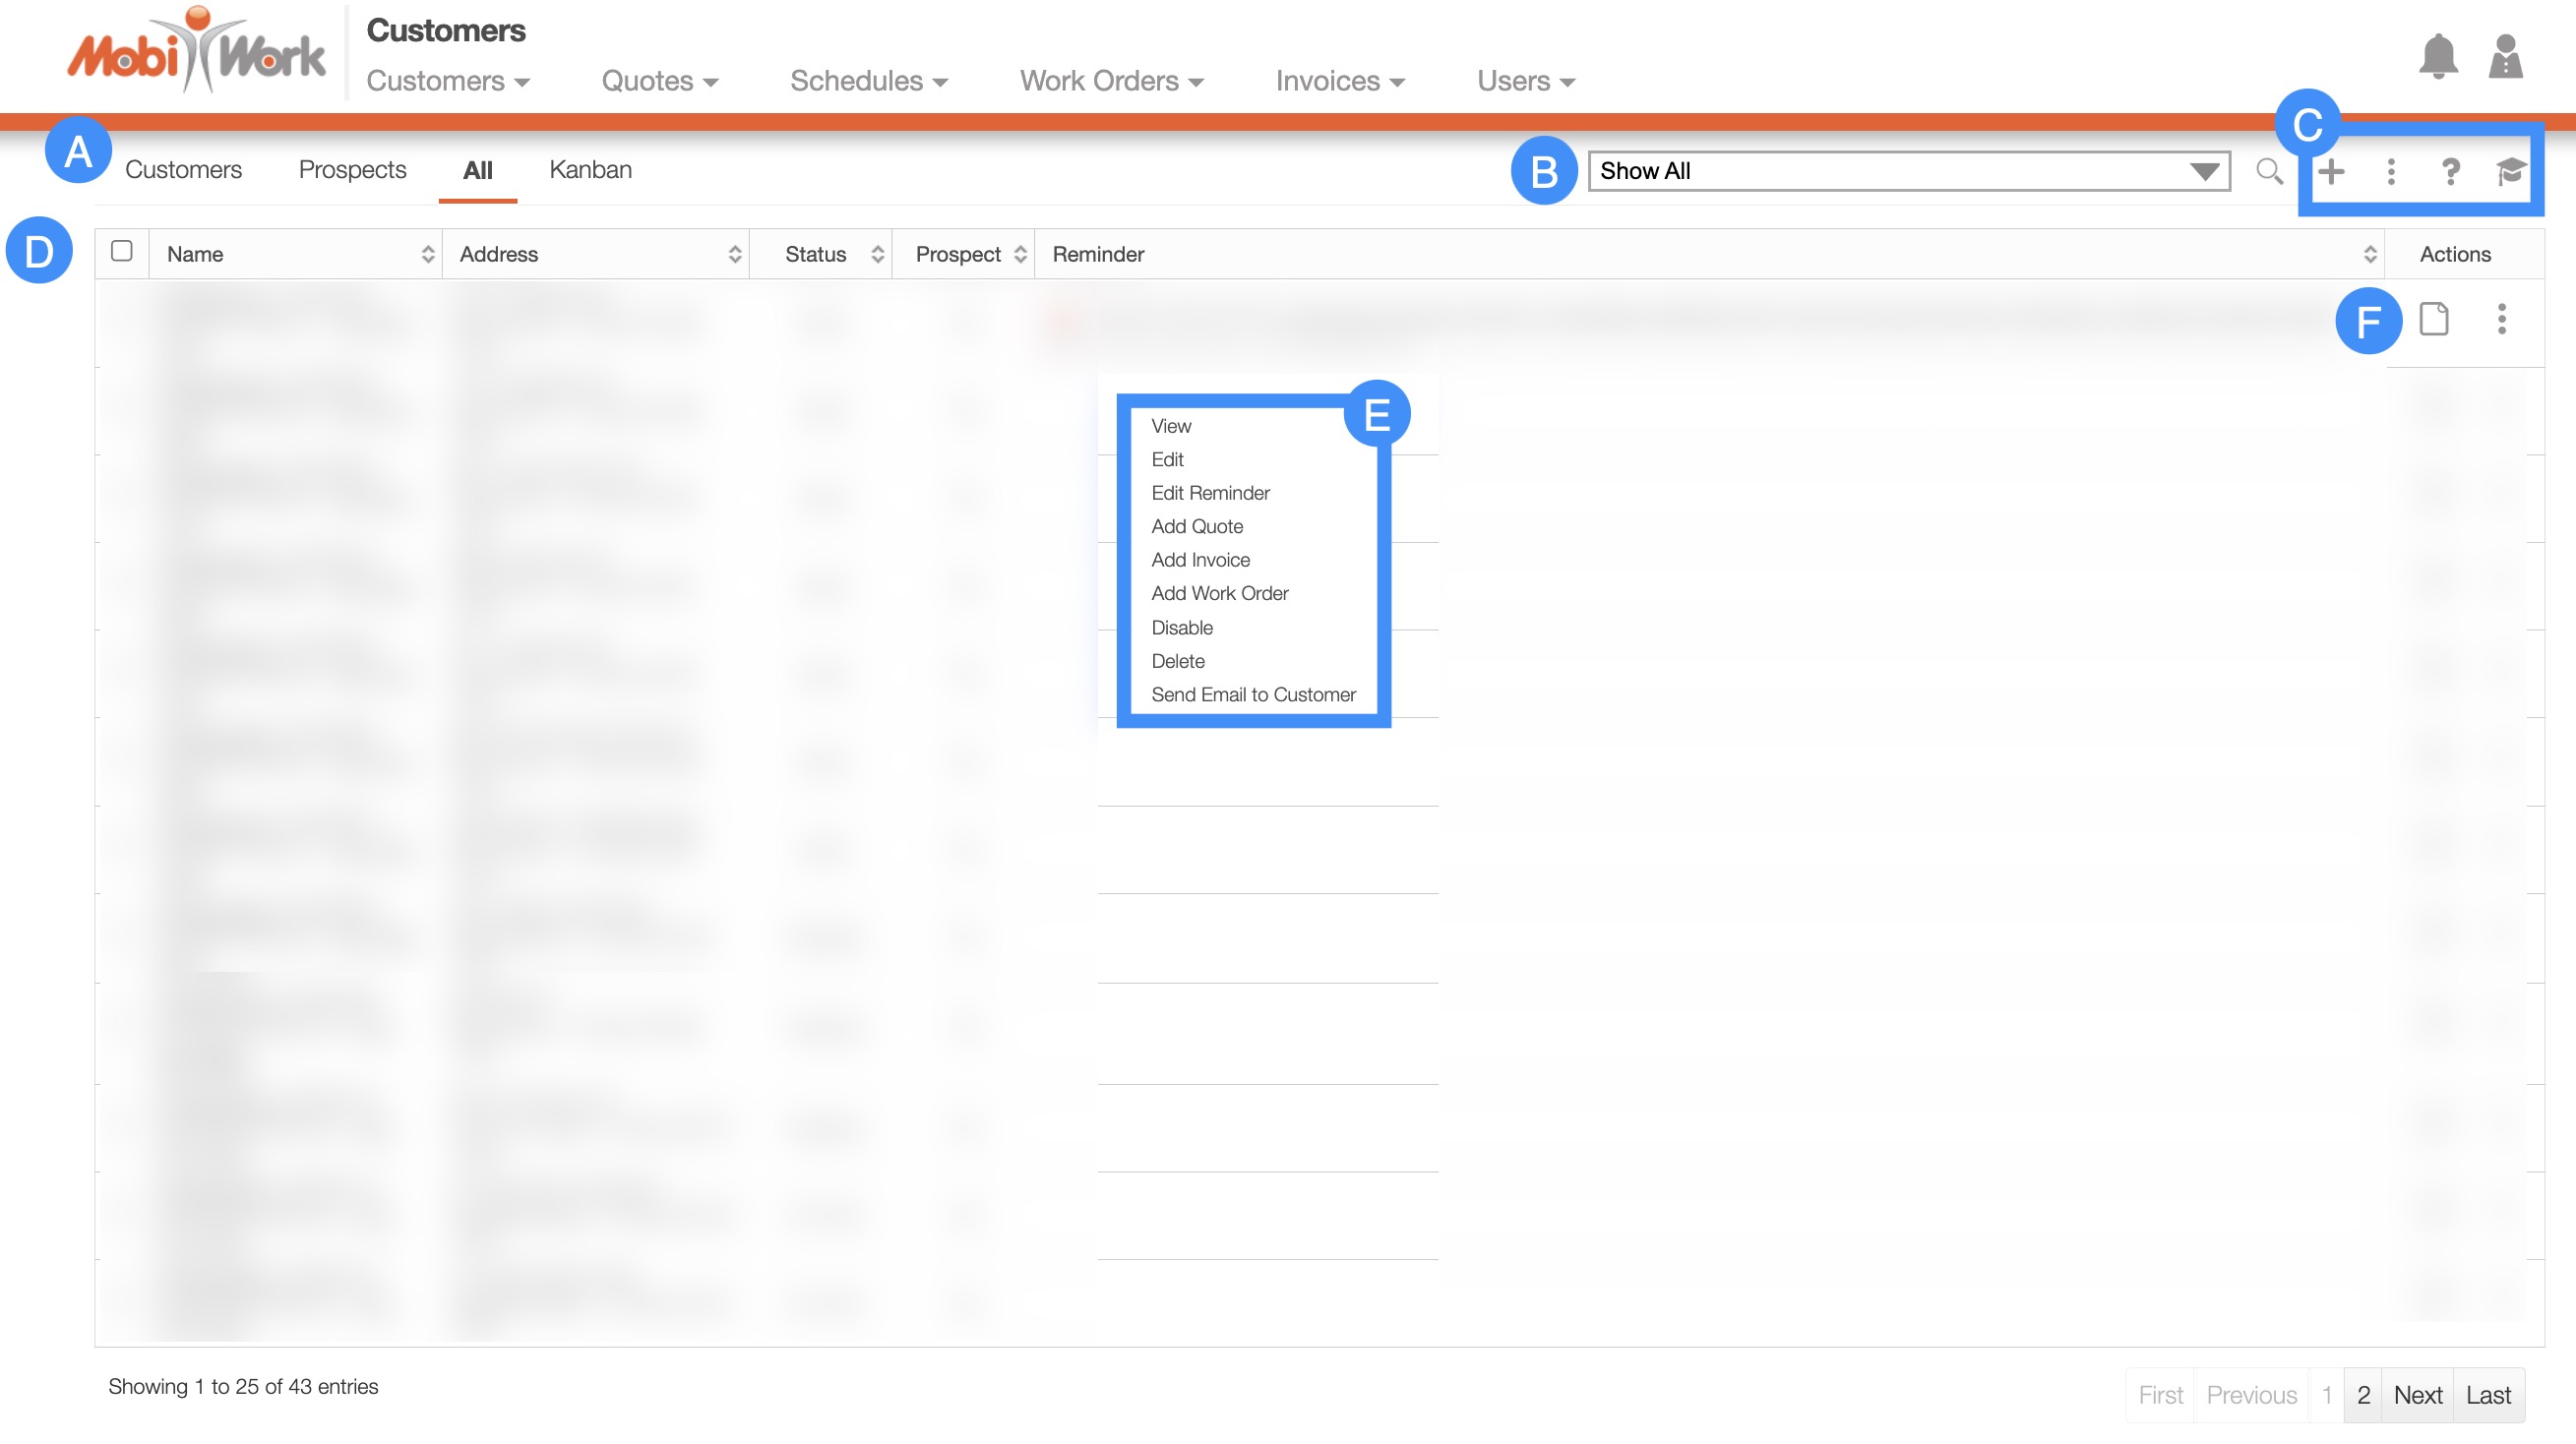This screenshot has width=2576, height=1444.
Task: Click the document icon in Actions column
Action: pyautogui.click(x=2433, y=319)
